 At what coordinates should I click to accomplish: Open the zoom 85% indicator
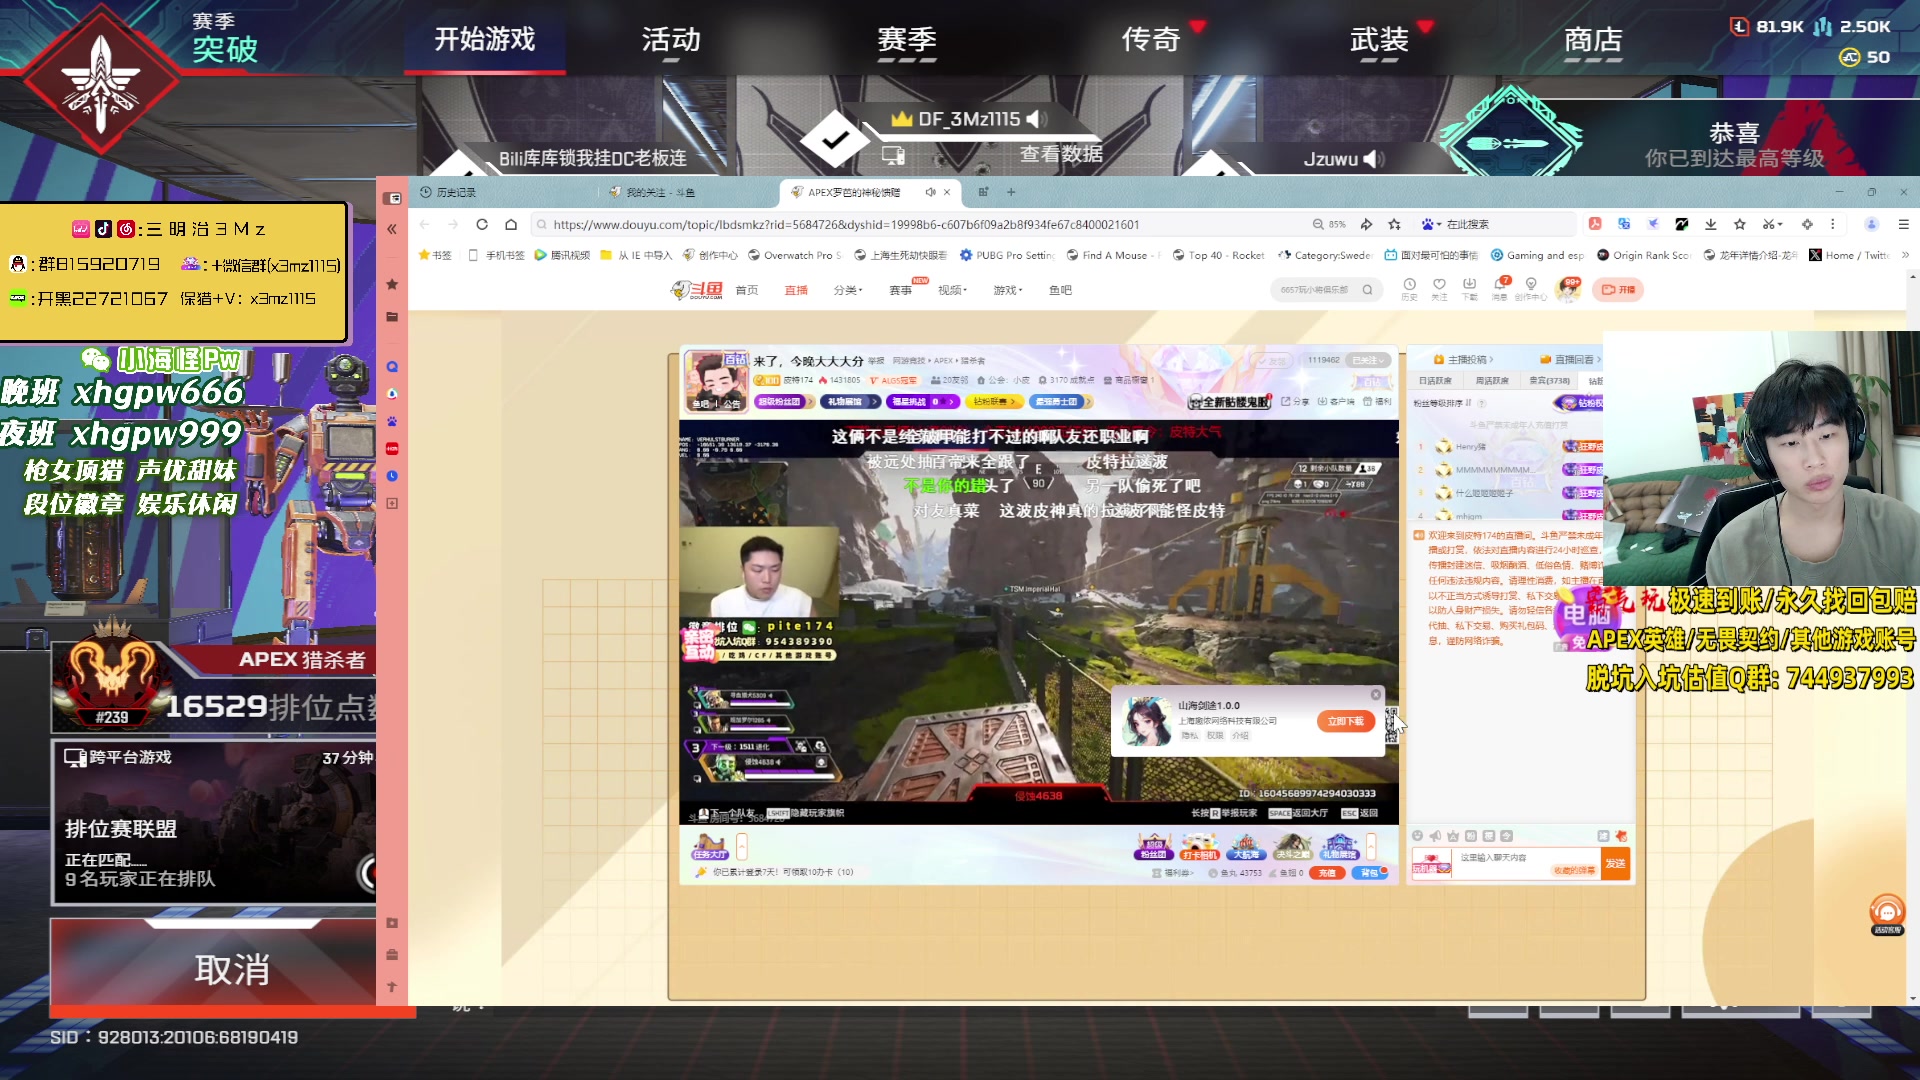1330,225
